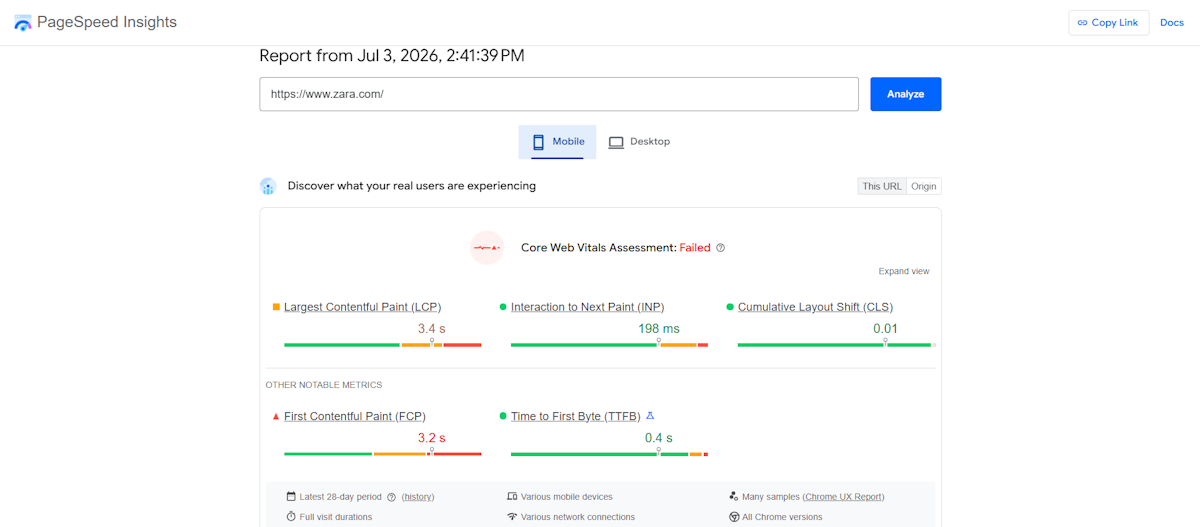Click the 198 ms INP value
1200x527 pixels.
(x=659, y=328)
